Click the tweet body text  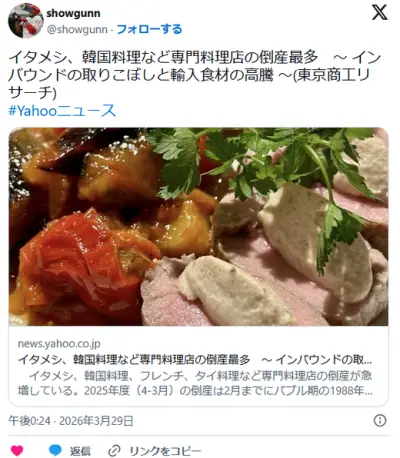195,76
